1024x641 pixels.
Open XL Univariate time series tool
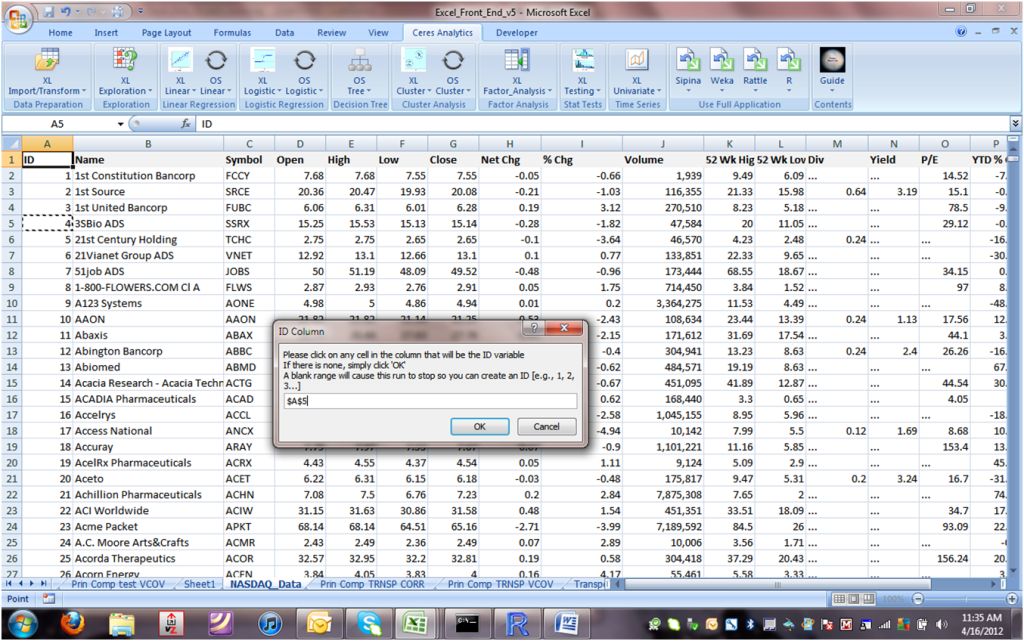point(637,72)
